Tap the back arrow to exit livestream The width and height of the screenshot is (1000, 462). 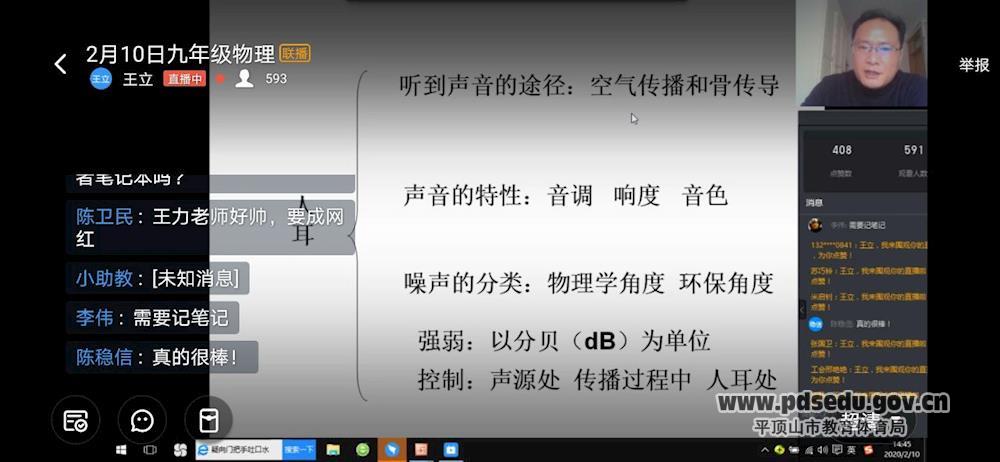pos(60,64)
